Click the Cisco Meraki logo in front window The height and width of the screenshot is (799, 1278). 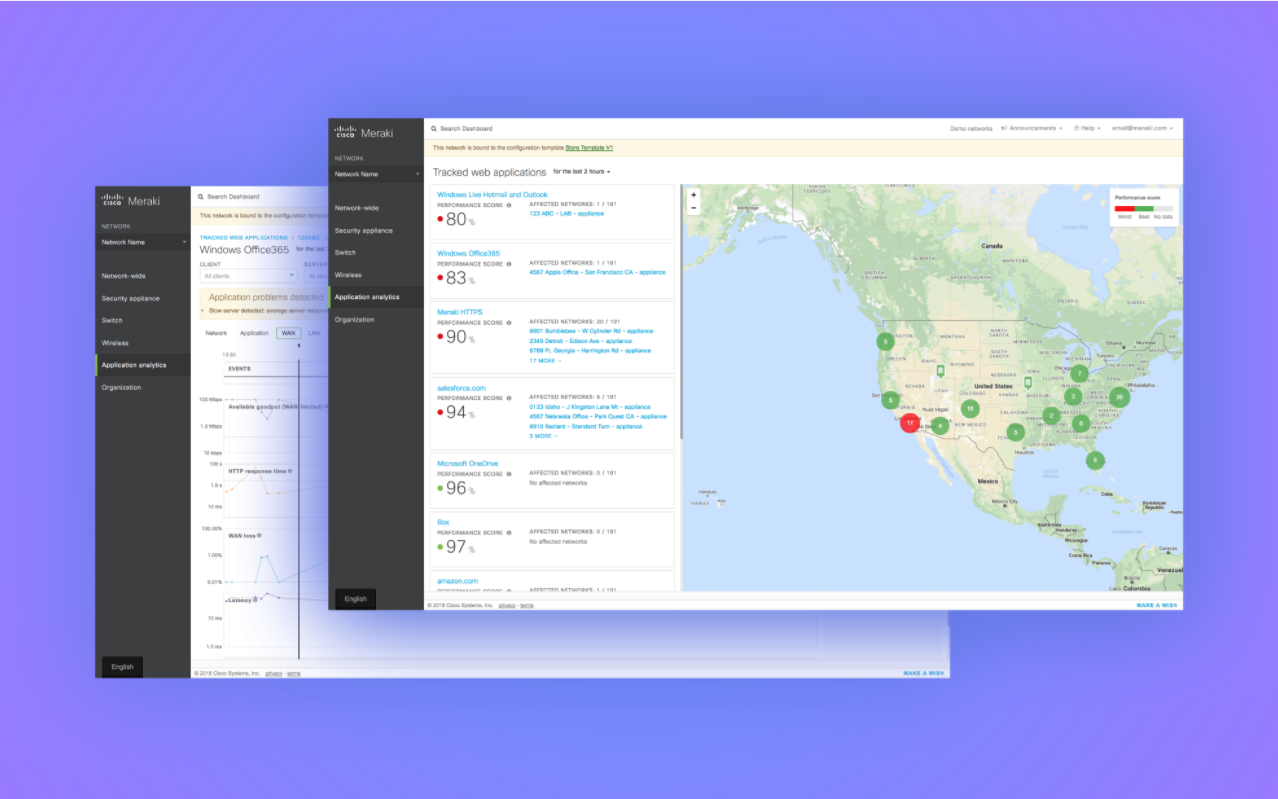coord(364,132)
